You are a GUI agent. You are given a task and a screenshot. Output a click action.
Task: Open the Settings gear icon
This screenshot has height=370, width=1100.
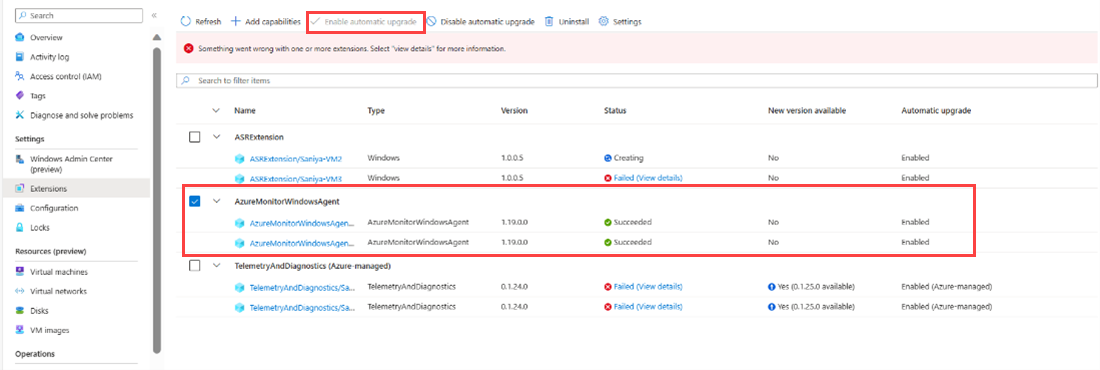coord(603,22)
